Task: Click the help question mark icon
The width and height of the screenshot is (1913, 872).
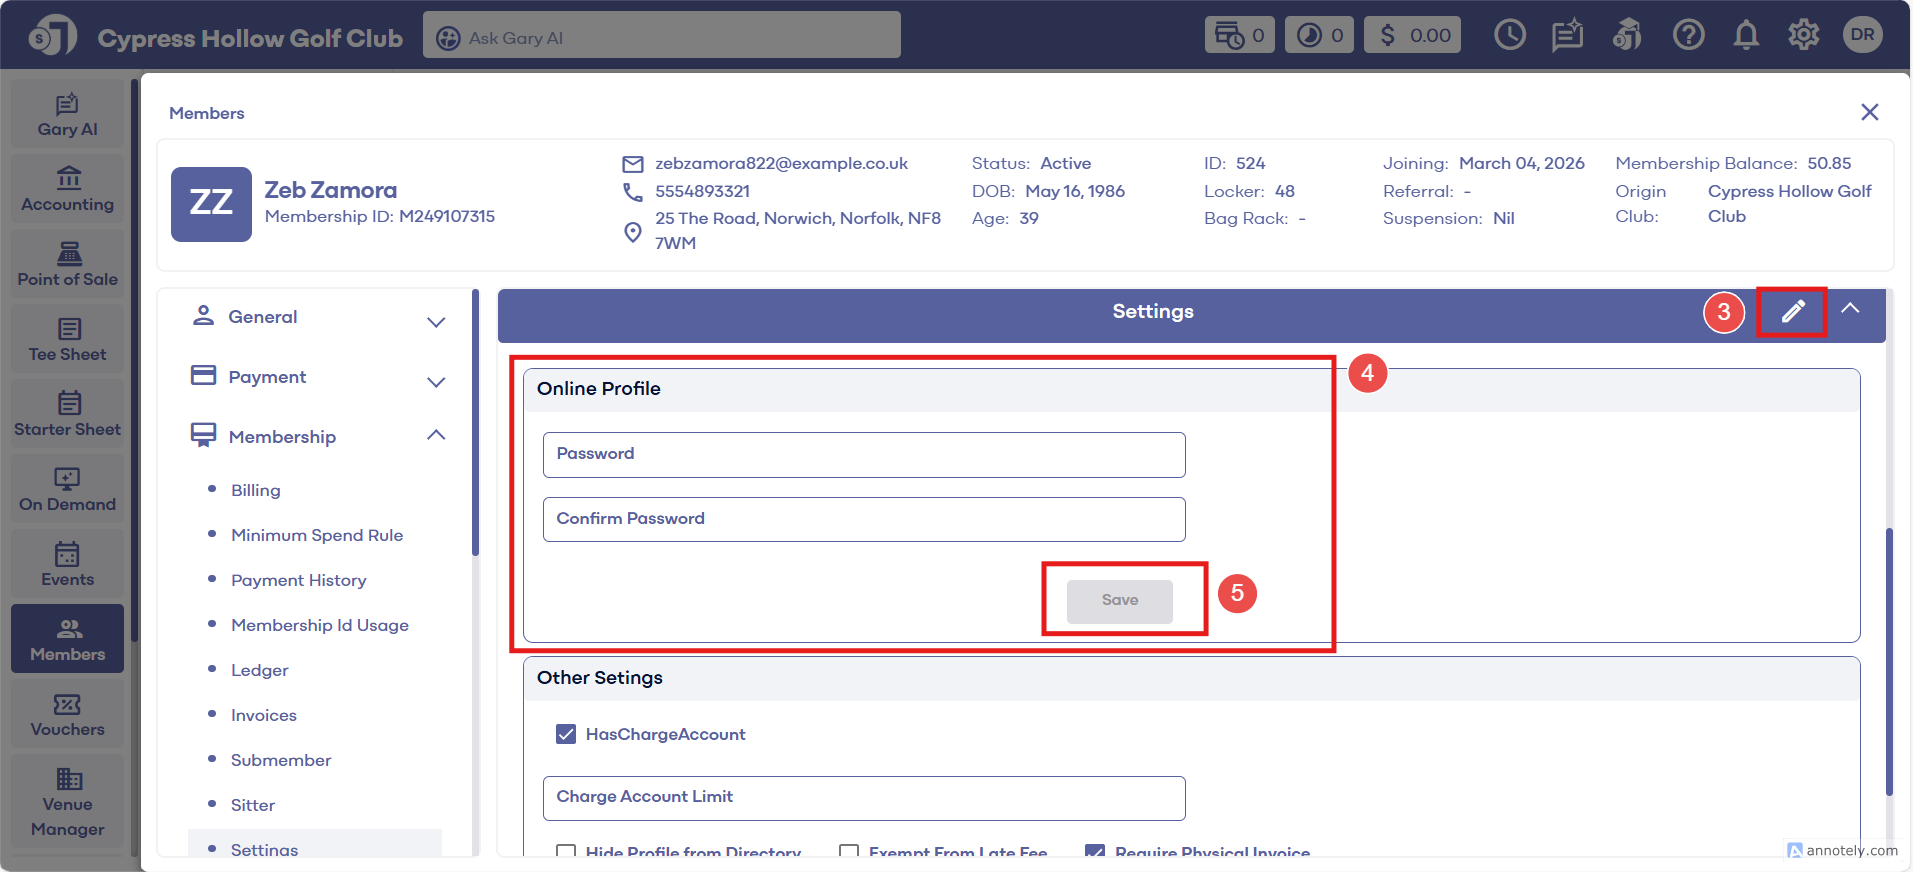Action: (1688, 36)
